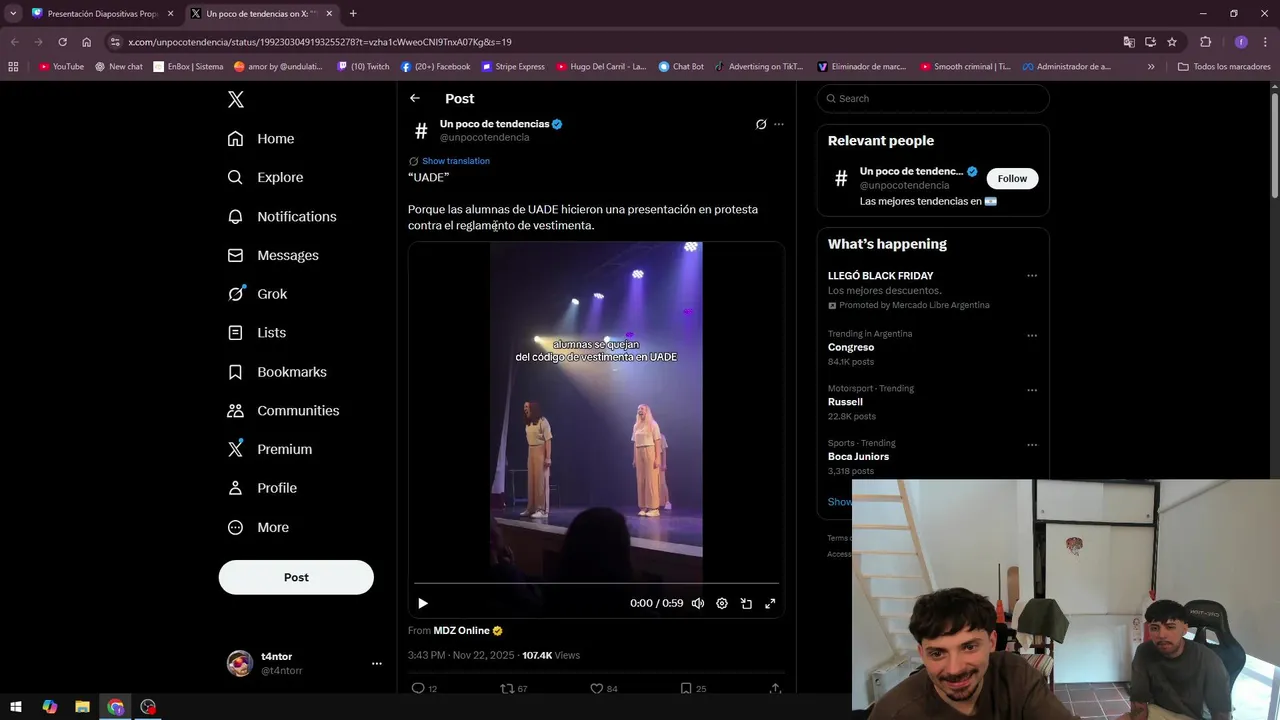Screen dimensions: 1280x720
Task: Open Grok assistant
Action: tap(257, 294)
